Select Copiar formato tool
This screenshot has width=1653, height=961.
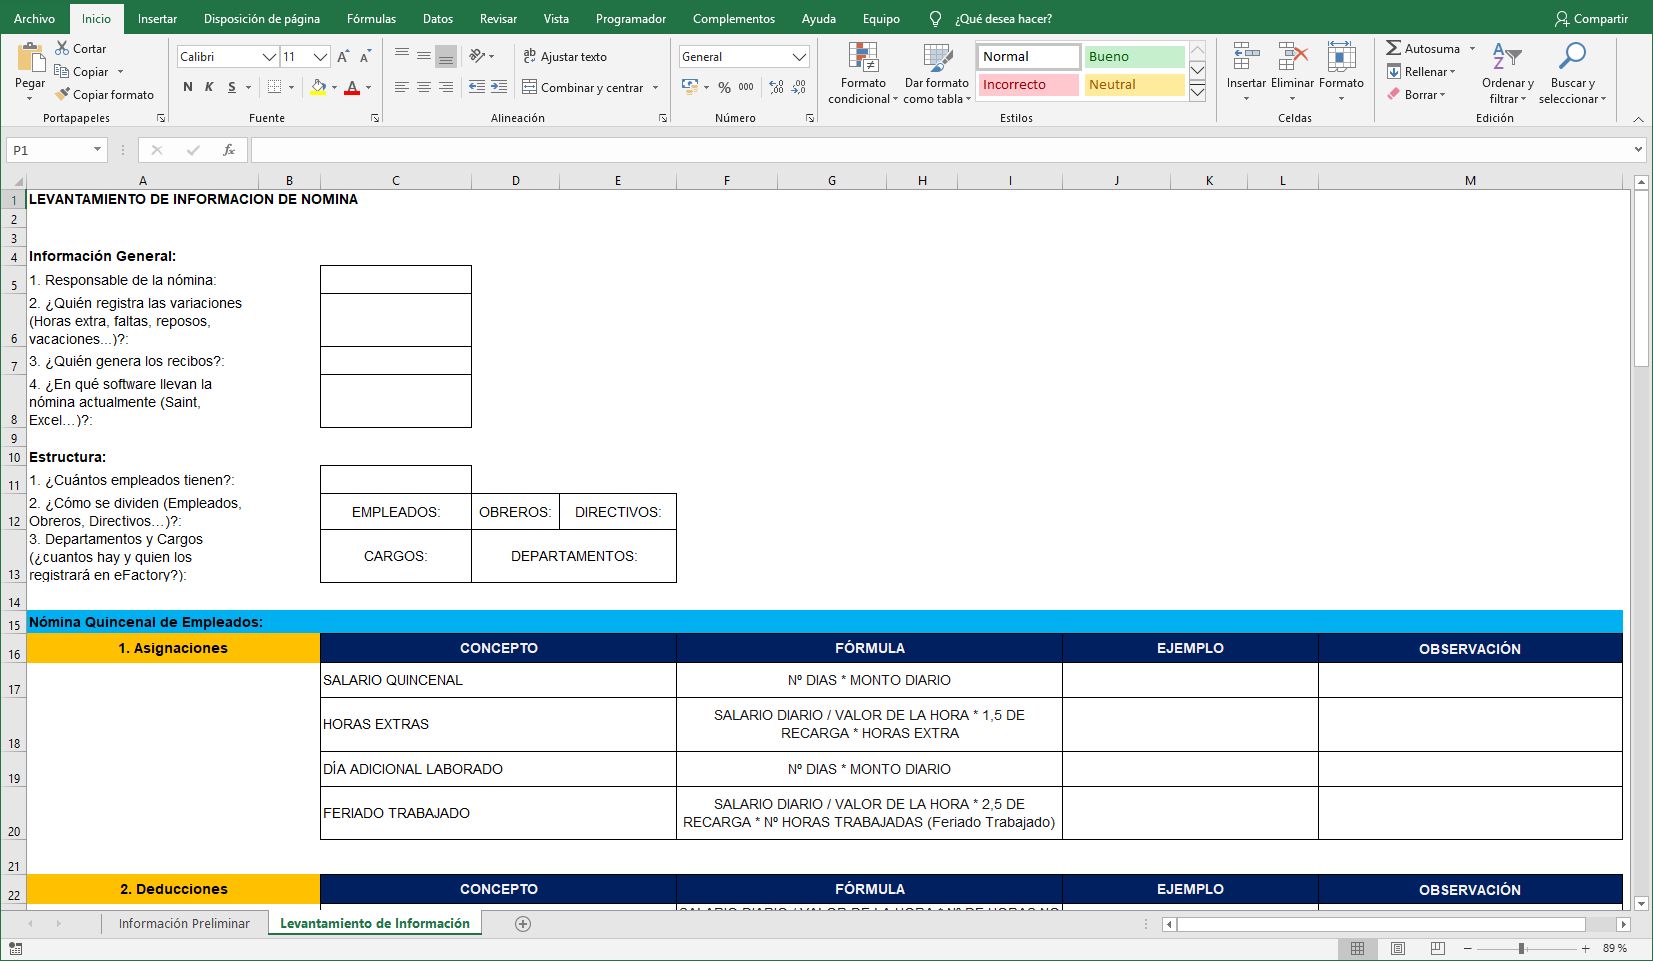tap(106, 94)
